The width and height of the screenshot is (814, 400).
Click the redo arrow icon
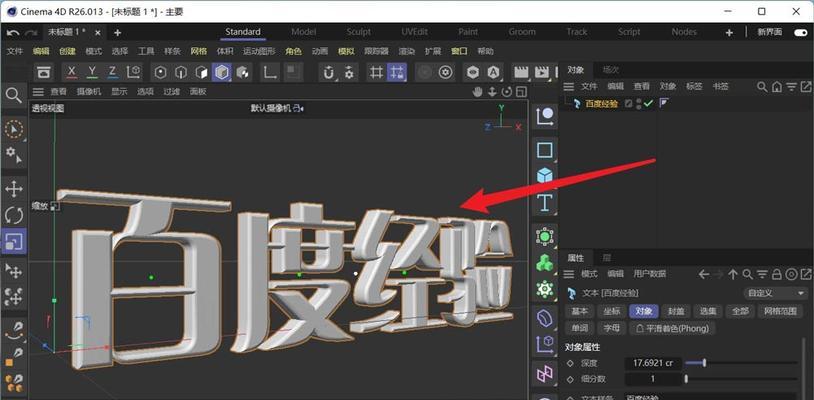31,33
